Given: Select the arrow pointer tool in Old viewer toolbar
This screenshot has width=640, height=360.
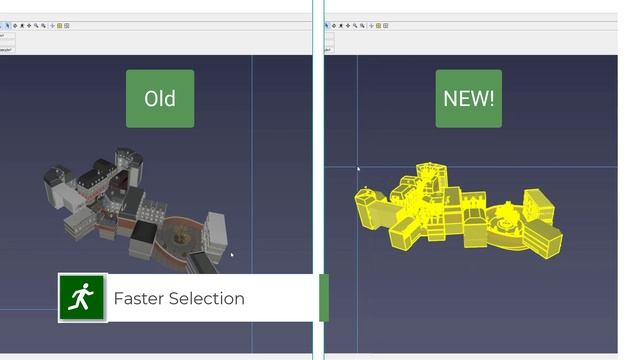Looking at the screenshot, I should (8, 26).
